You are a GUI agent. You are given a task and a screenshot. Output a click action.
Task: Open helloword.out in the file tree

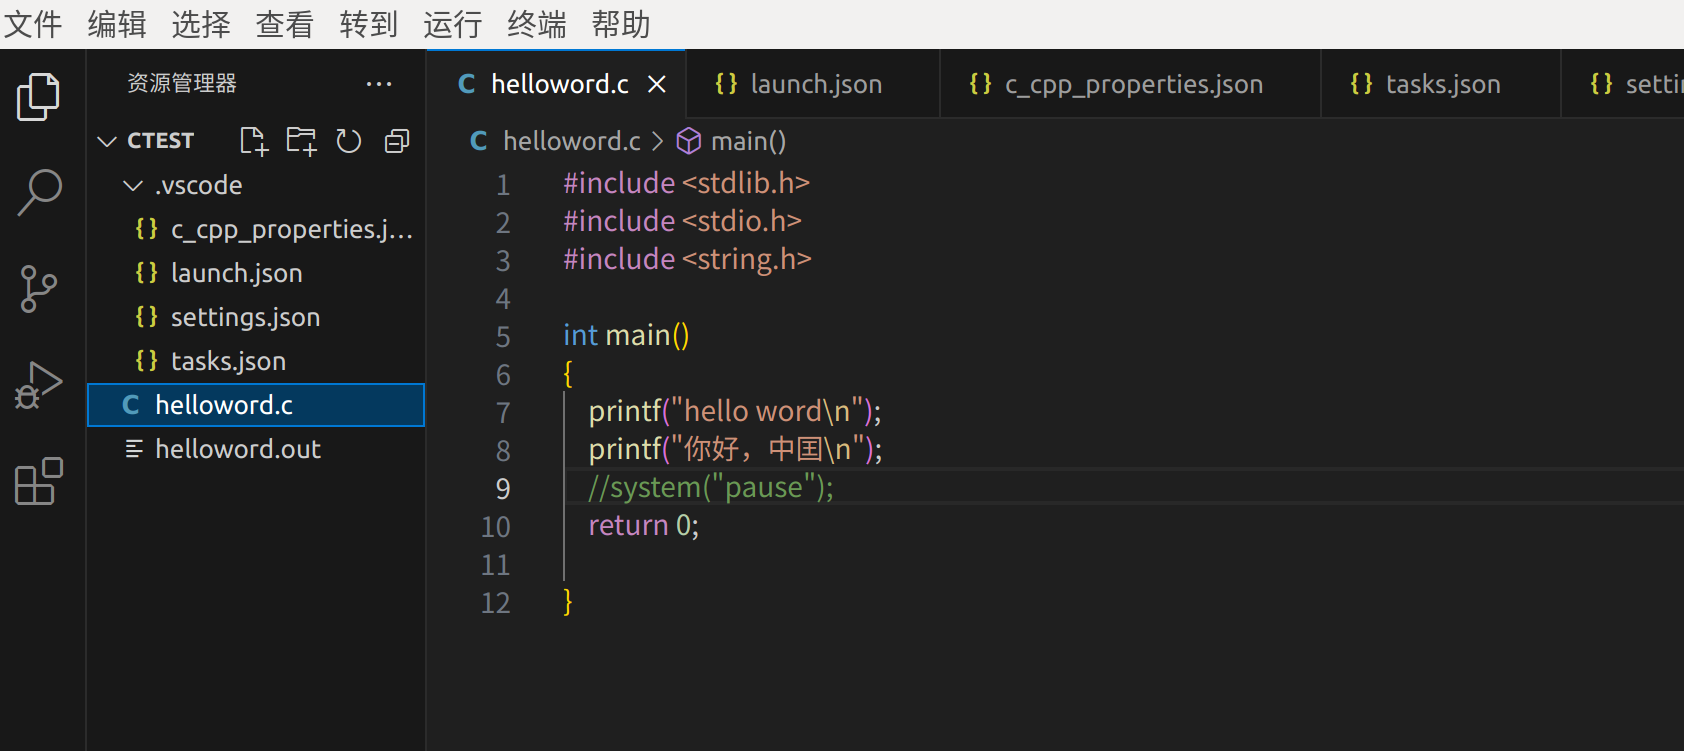coord(237,449)
